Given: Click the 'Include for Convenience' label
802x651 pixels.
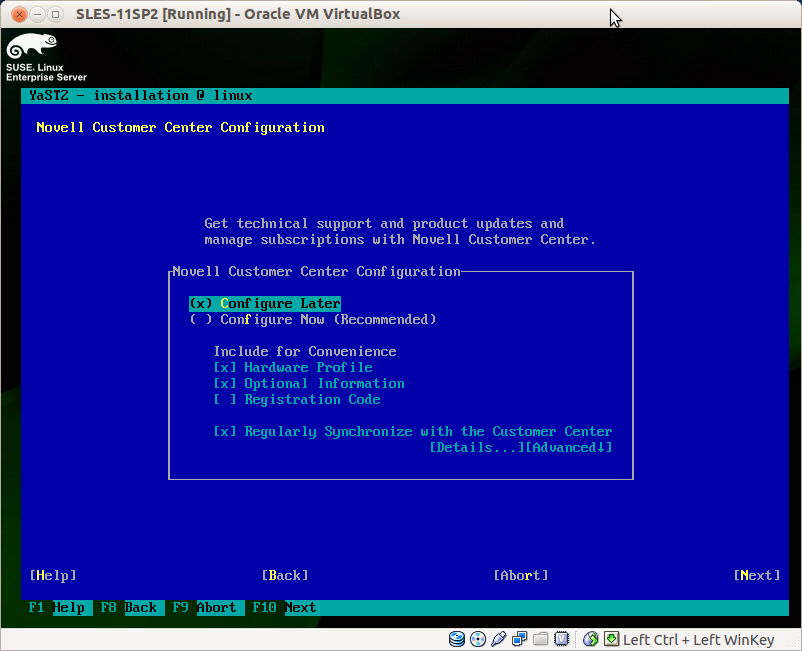Looking at the screenshot, I should [305, 351].
